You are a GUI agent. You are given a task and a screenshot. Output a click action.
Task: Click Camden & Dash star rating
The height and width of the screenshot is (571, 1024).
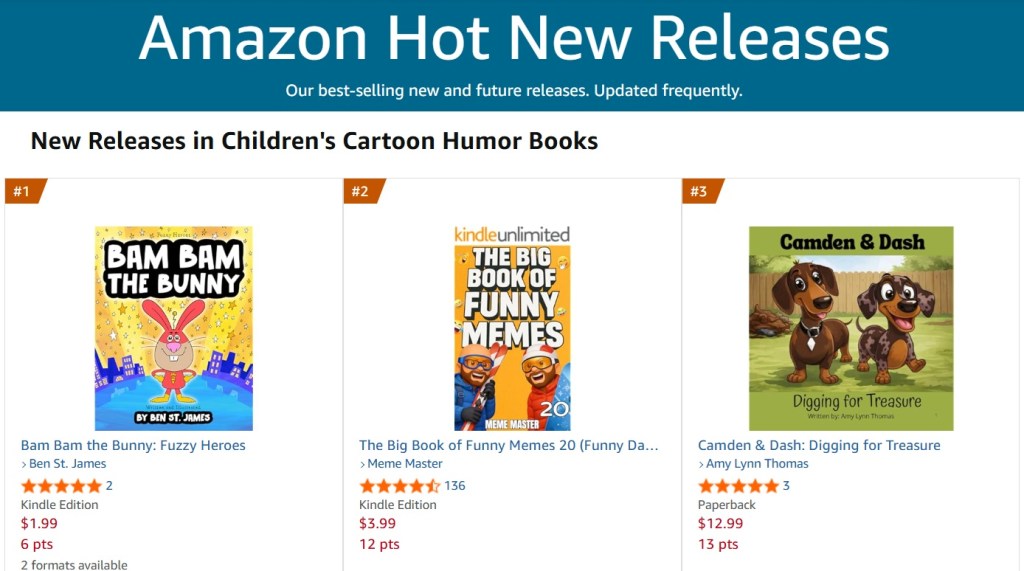(x=738, y=486)
